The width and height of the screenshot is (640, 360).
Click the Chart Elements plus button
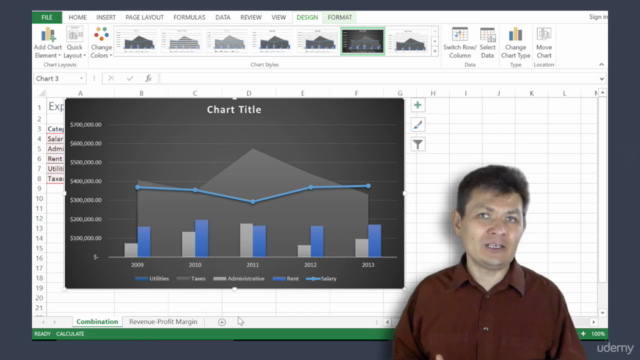pyautogui.click(x=418, y=105)
